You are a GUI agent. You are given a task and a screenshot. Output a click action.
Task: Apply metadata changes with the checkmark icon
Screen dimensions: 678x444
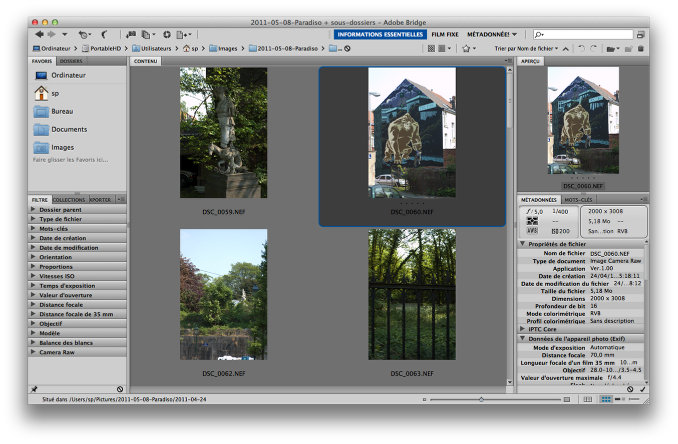[643, 388]
